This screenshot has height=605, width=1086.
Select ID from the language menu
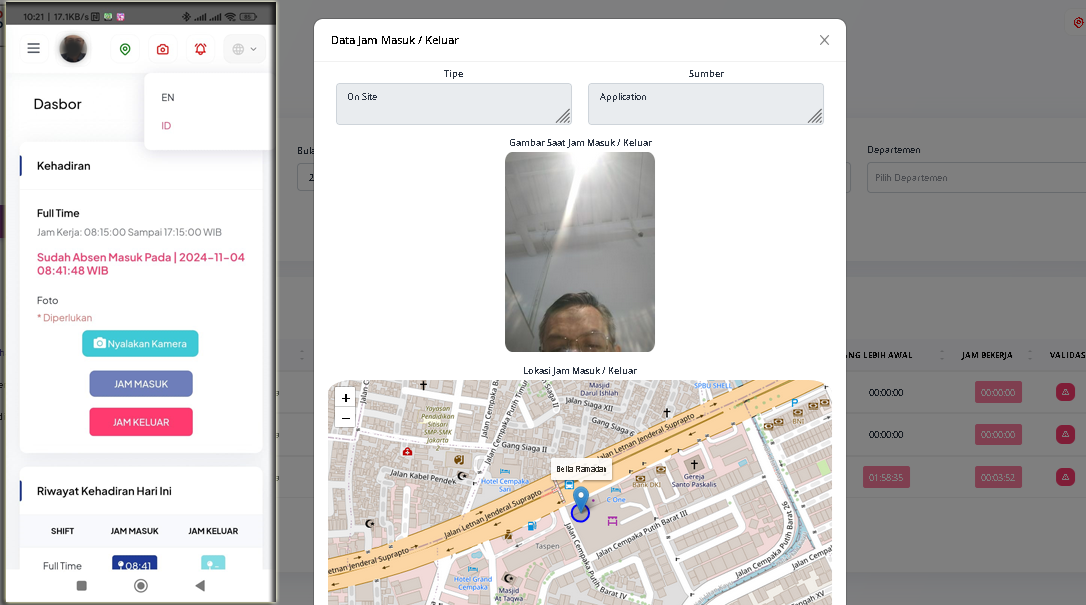click(x=166, y=125)
